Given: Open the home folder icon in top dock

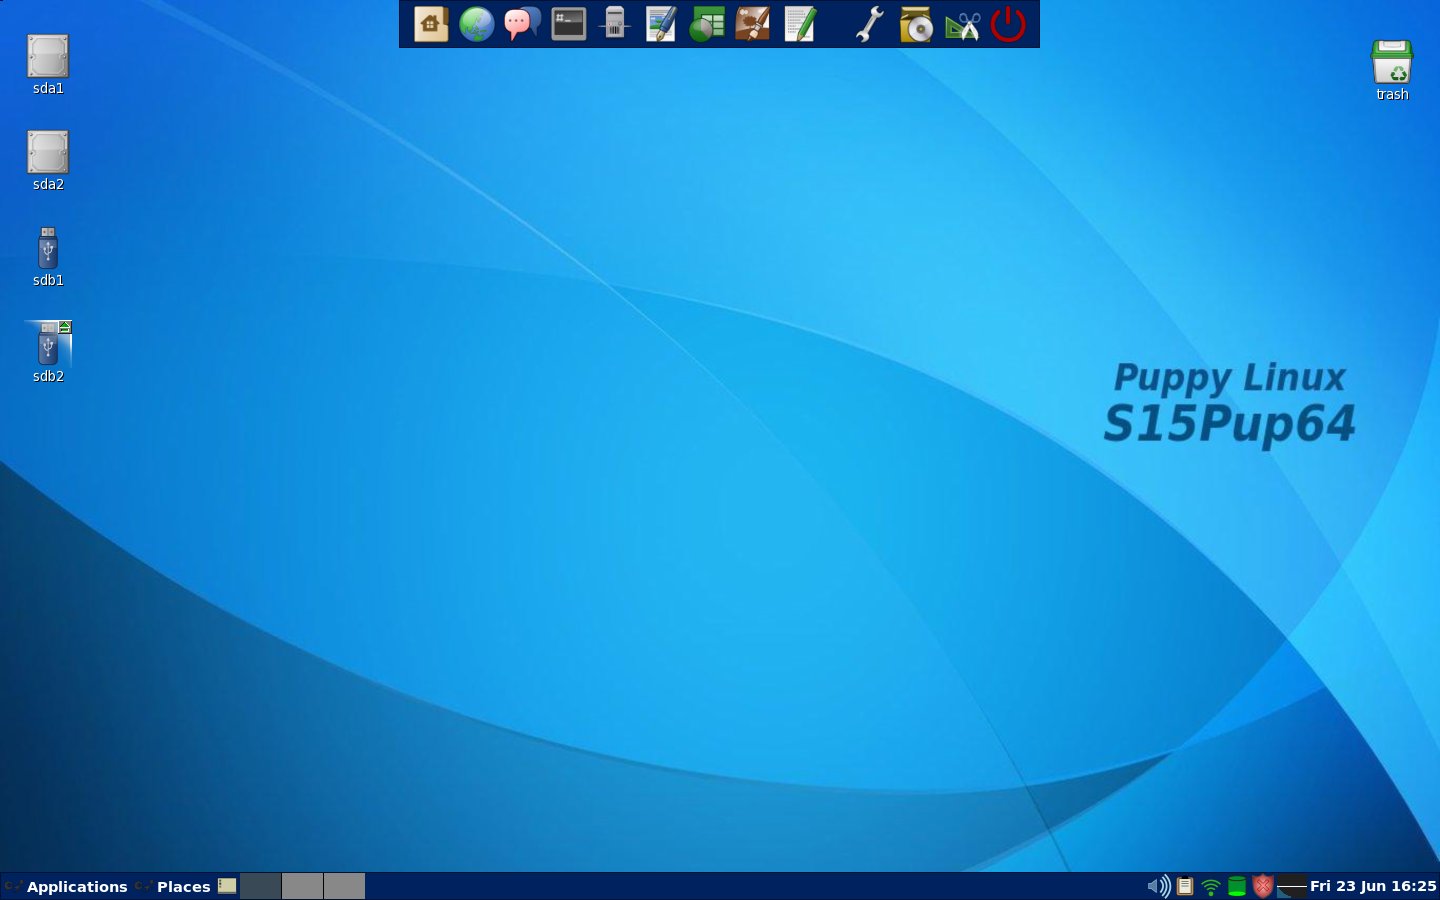Looking at the screenshot, I should click(x=431, y=24).
